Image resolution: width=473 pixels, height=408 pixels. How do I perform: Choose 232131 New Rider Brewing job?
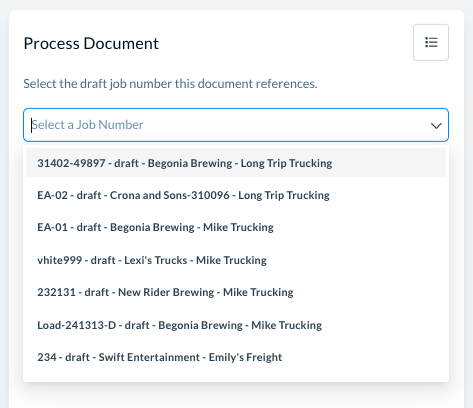[x=236, y=292]
